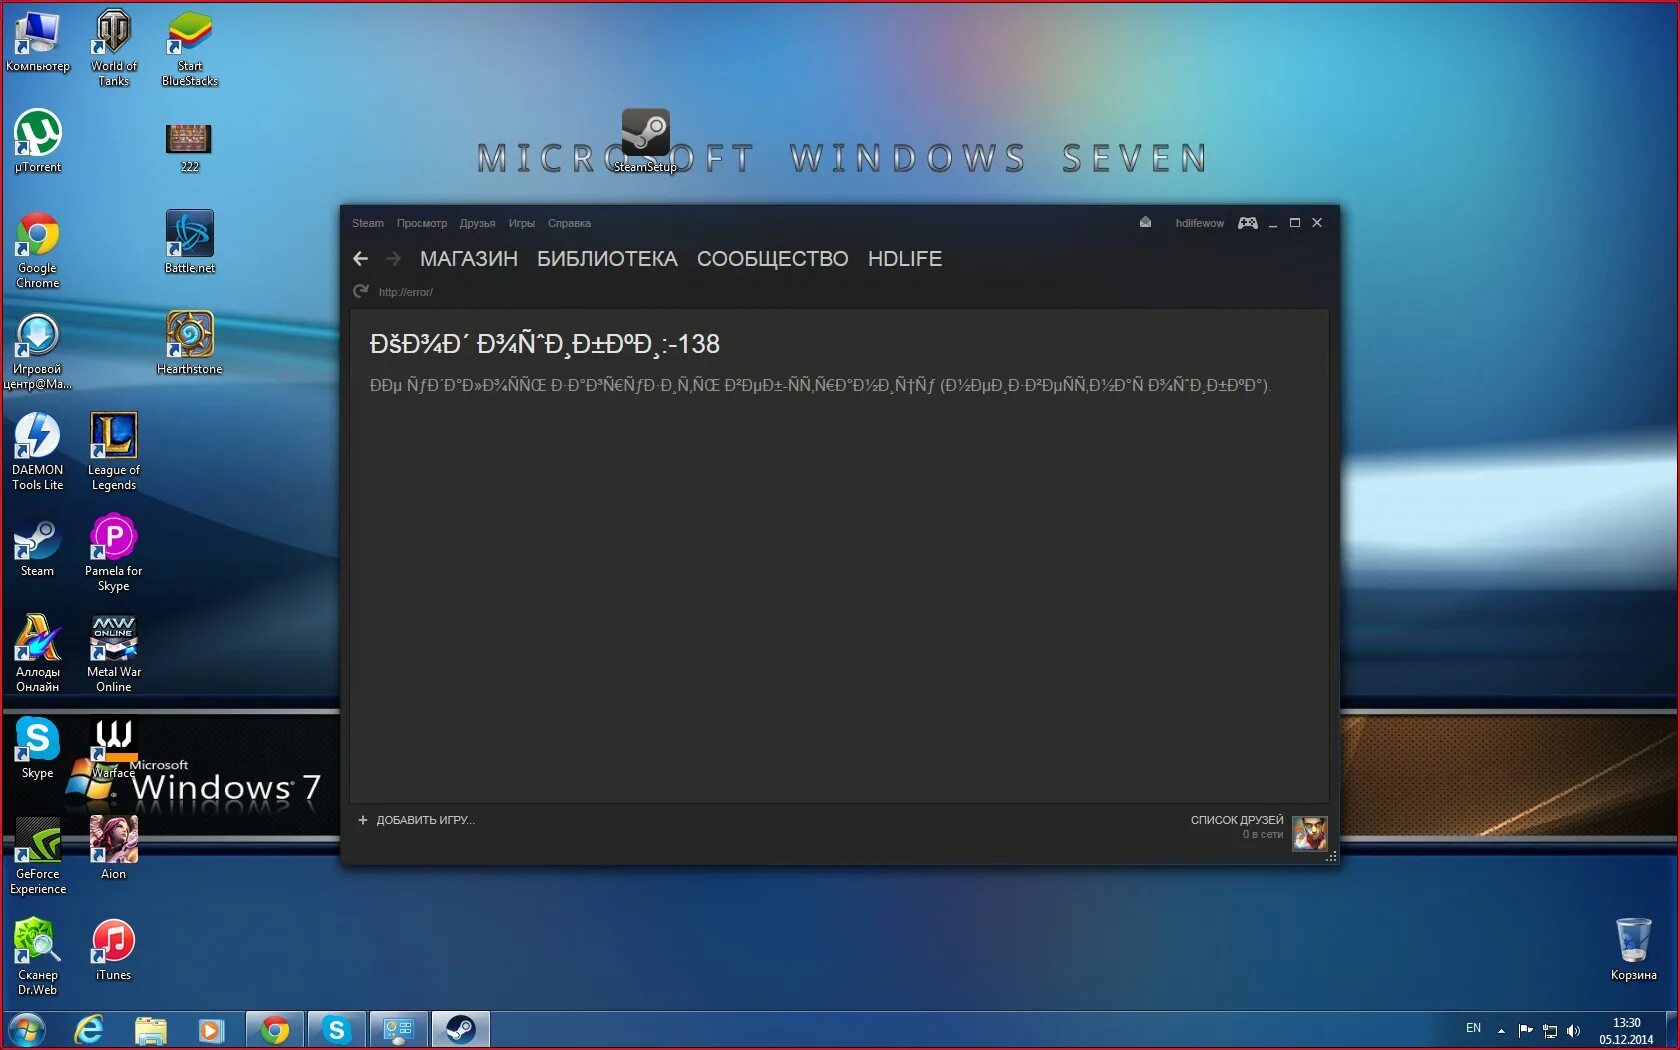The height and width of the screenshot is (1050, 1680).
Task: Reload the Steam error page
Action: pos(361,291)
